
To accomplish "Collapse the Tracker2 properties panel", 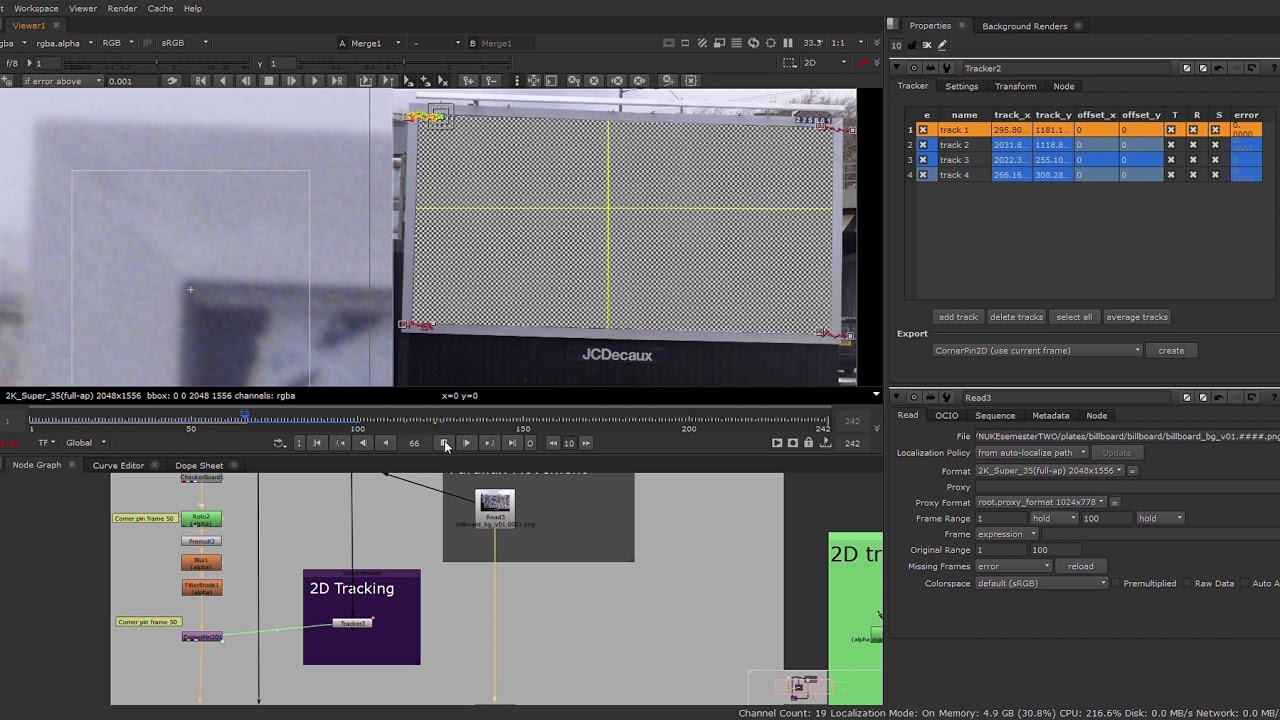I will pyautogui.click(x=897, y=68).
